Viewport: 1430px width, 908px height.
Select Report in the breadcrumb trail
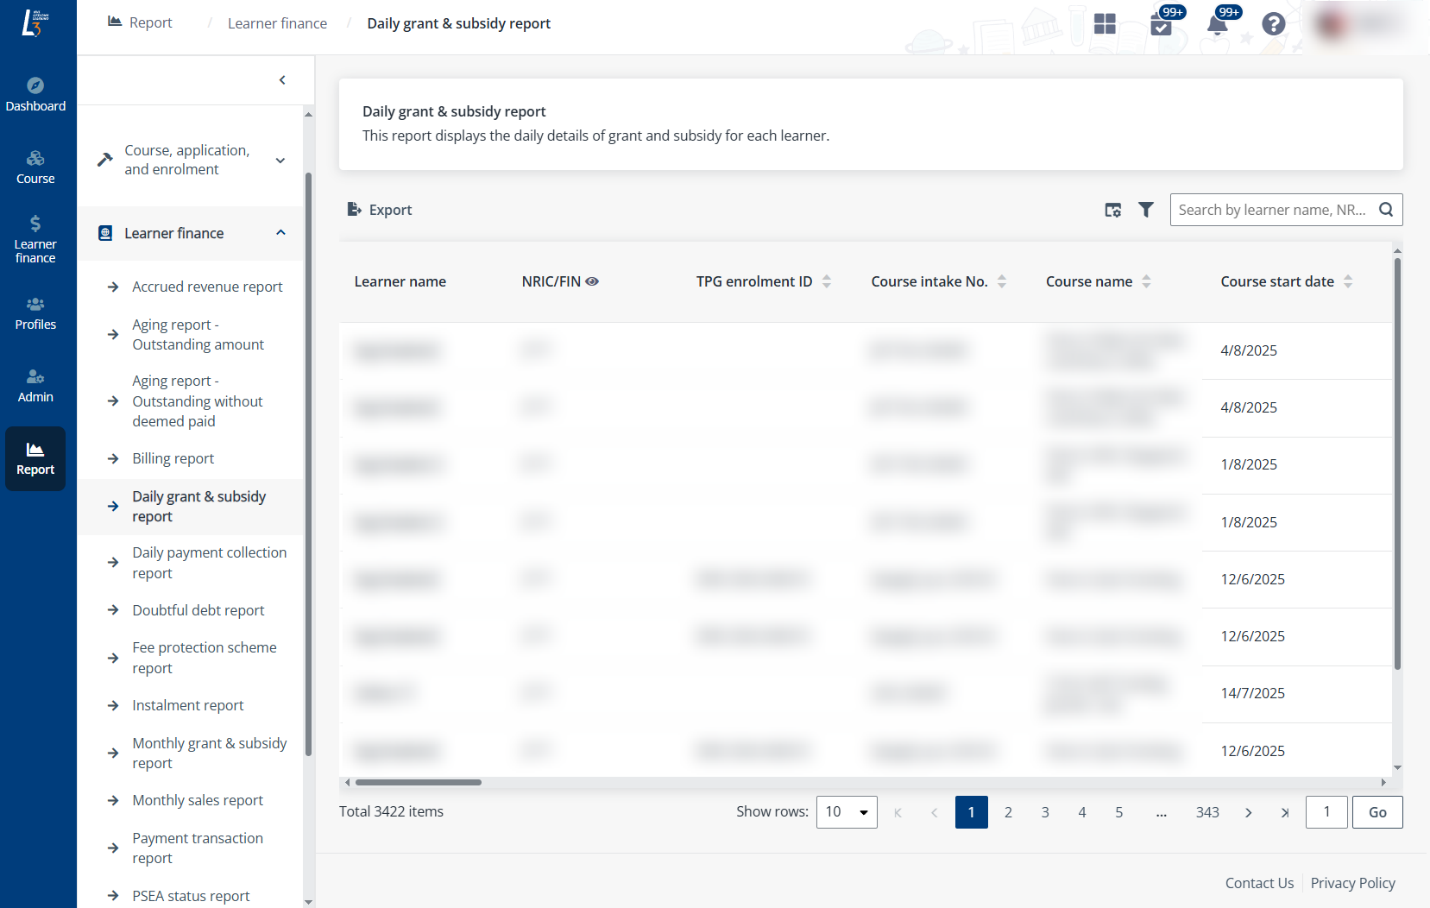tap(148, 22)
